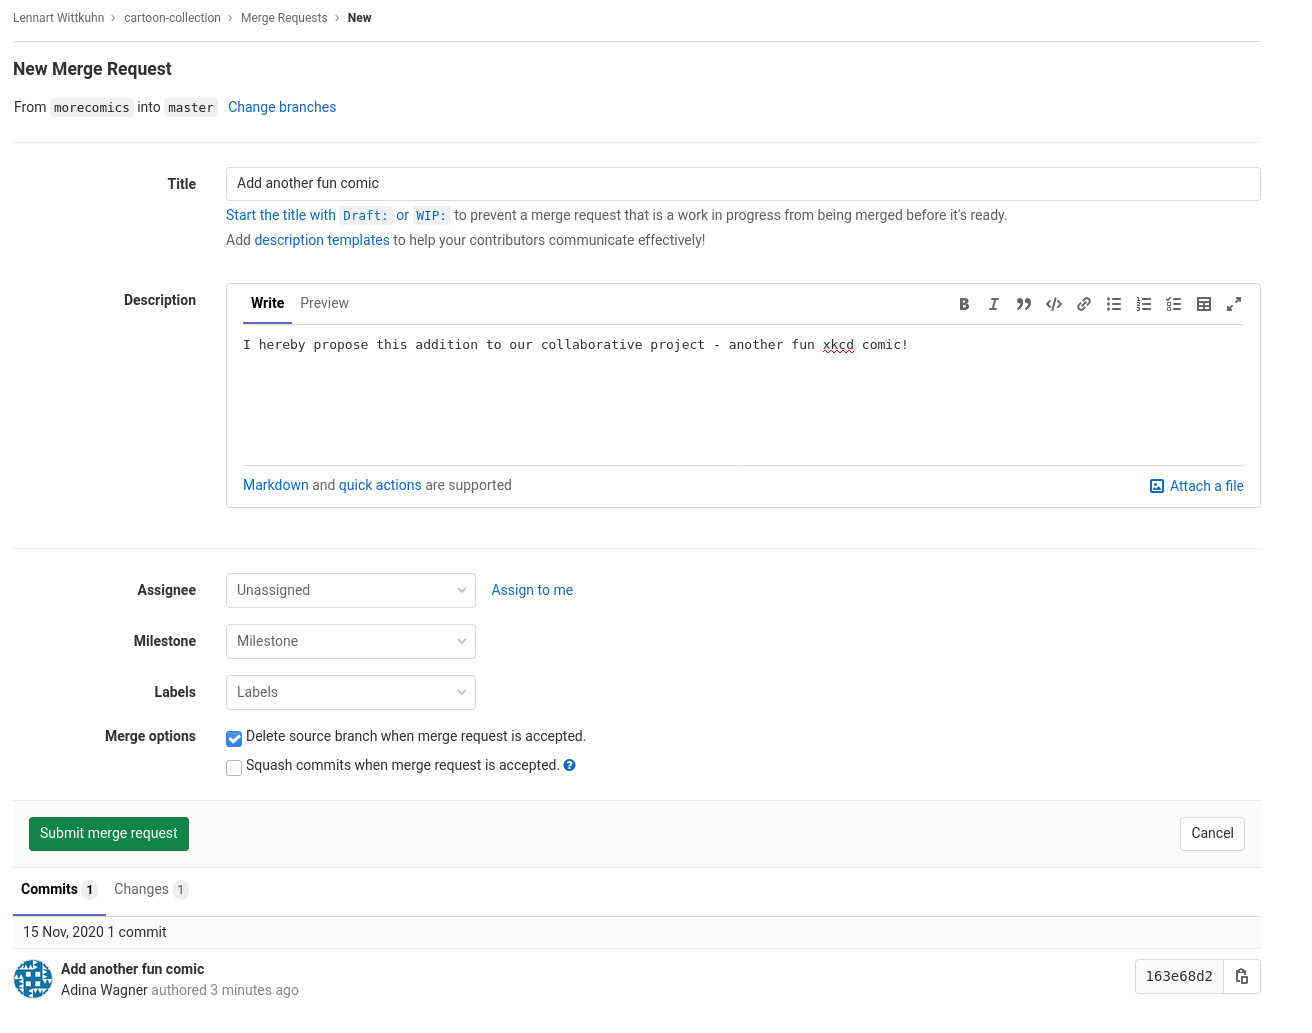Expand the Milestone dropdown
The image size is (1312, 1033).
[x=350, y=641]
